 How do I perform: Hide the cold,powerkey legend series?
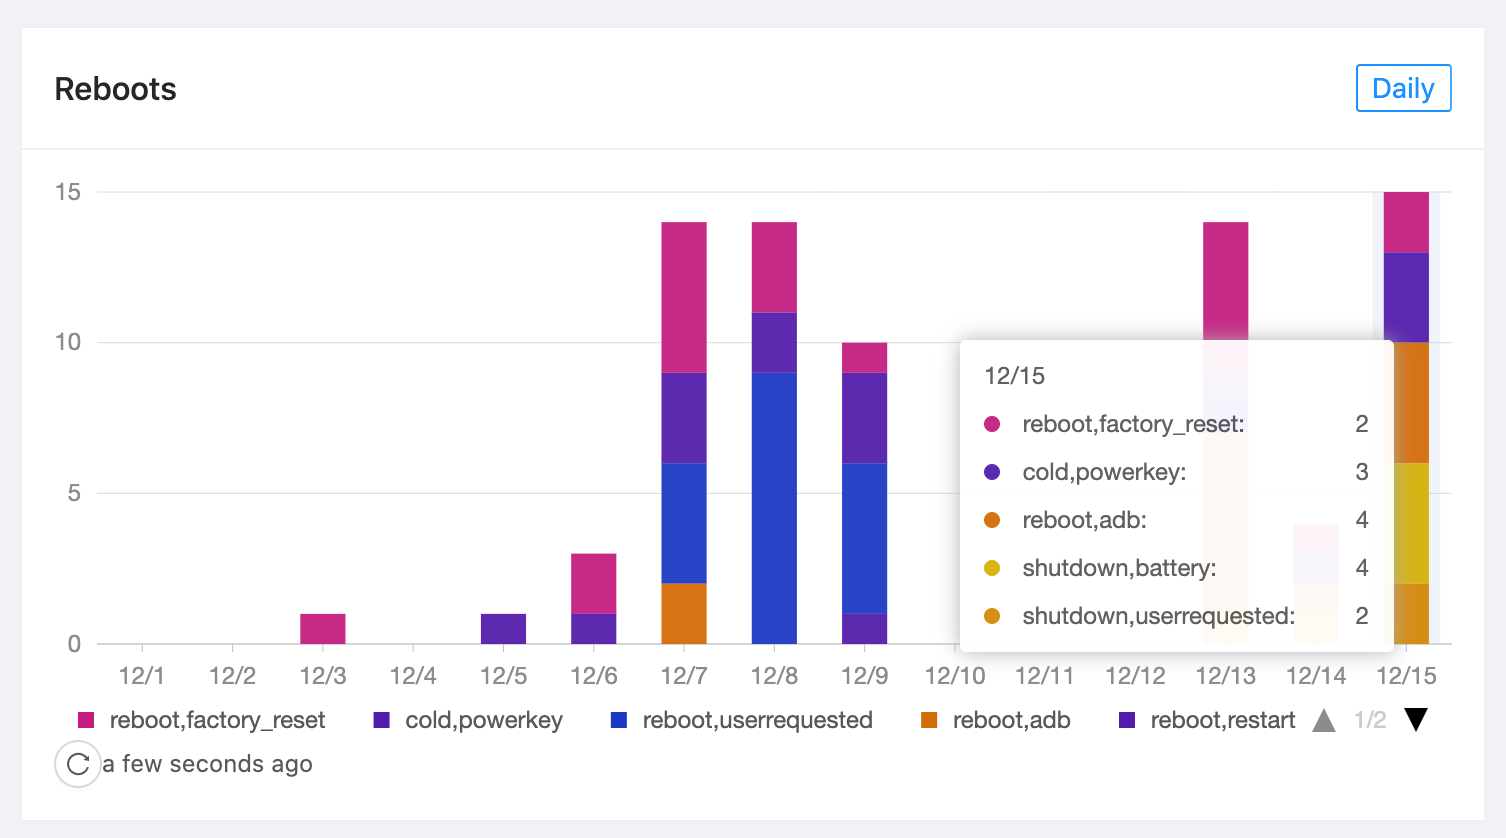click(483, 720)
